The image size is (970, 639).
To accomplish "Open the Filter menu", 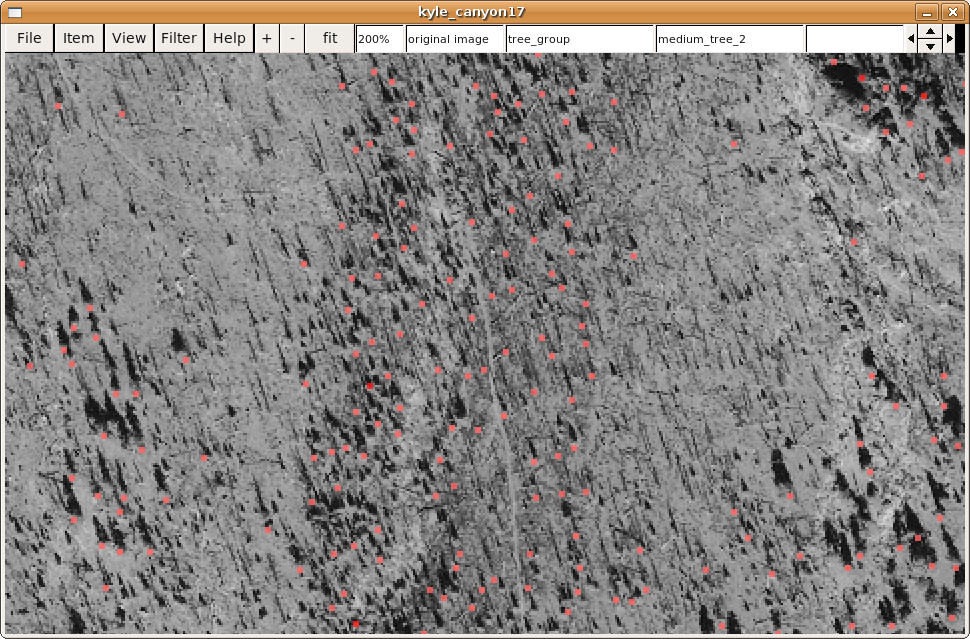I will click(x=179, y=38).
